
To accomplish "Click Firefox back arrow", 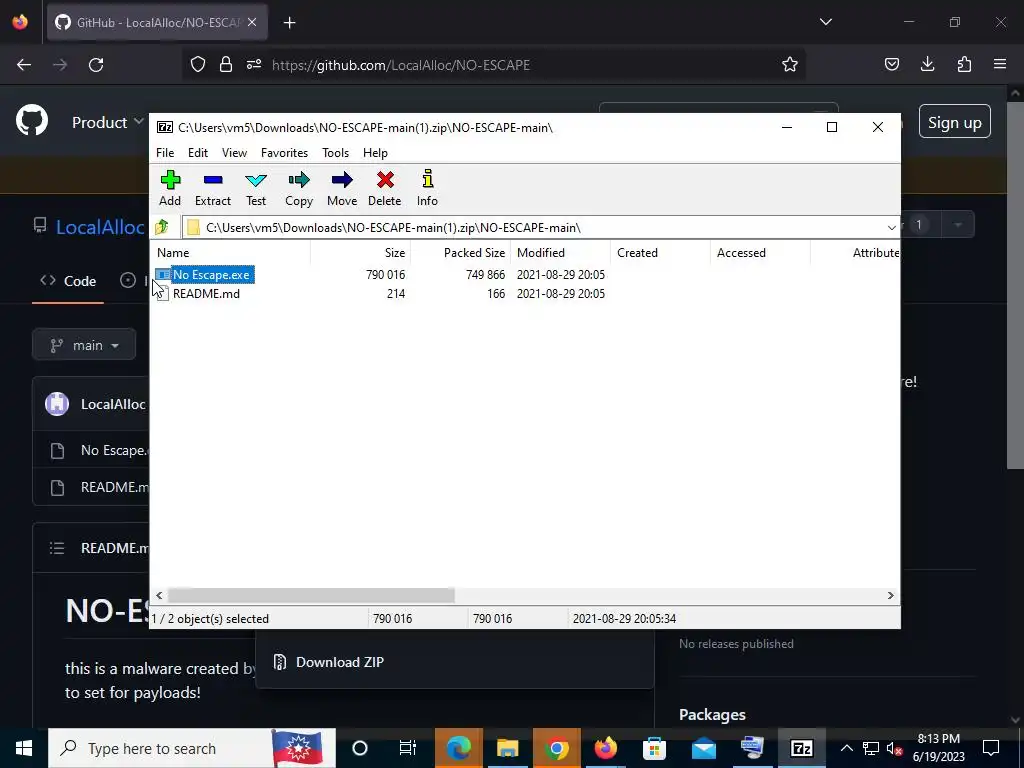I will click(24, 65).
